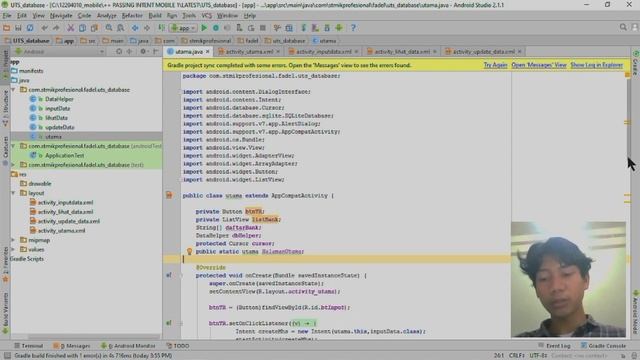The image size is (640, 360).
Task: Collapse the androidTest package node
Action: 13,146
